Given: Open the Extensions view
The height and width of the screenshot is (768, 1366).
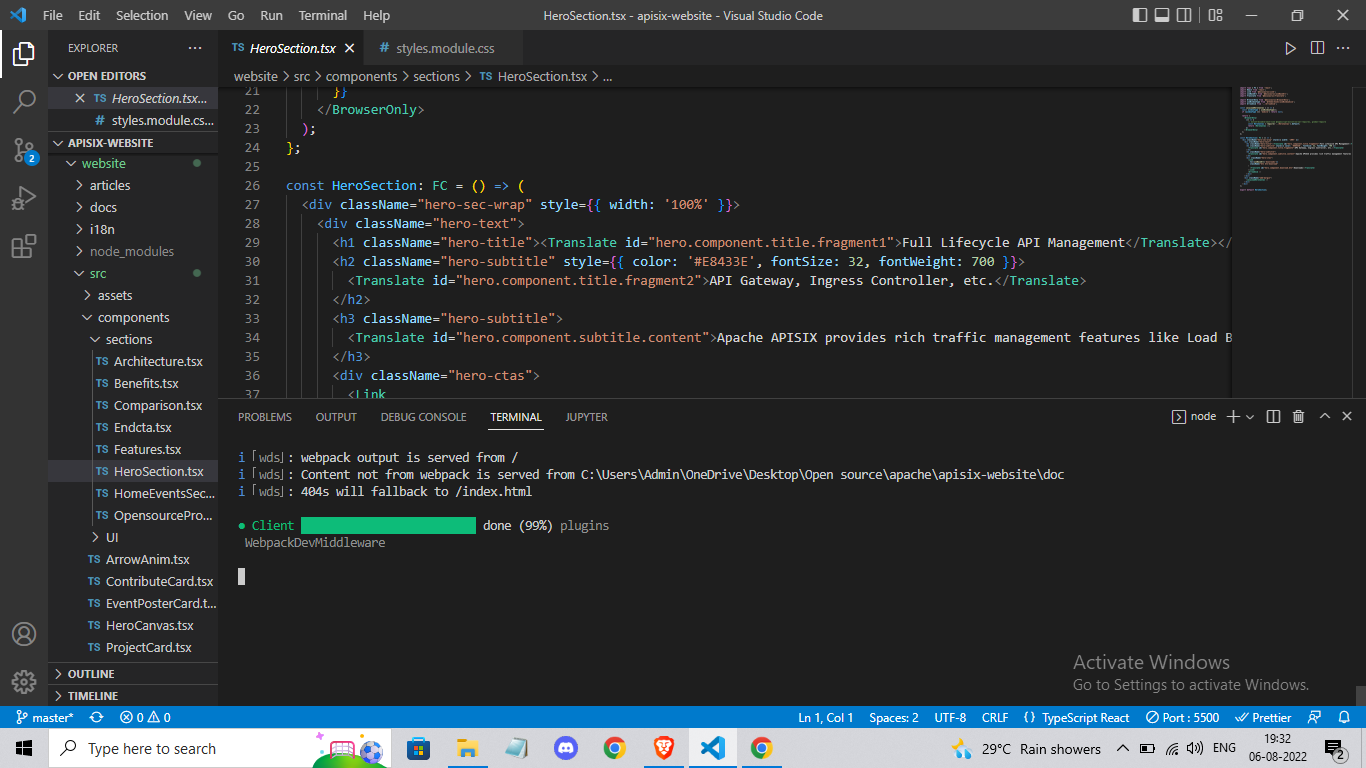Looking at the screenshot, I should 24,246.
